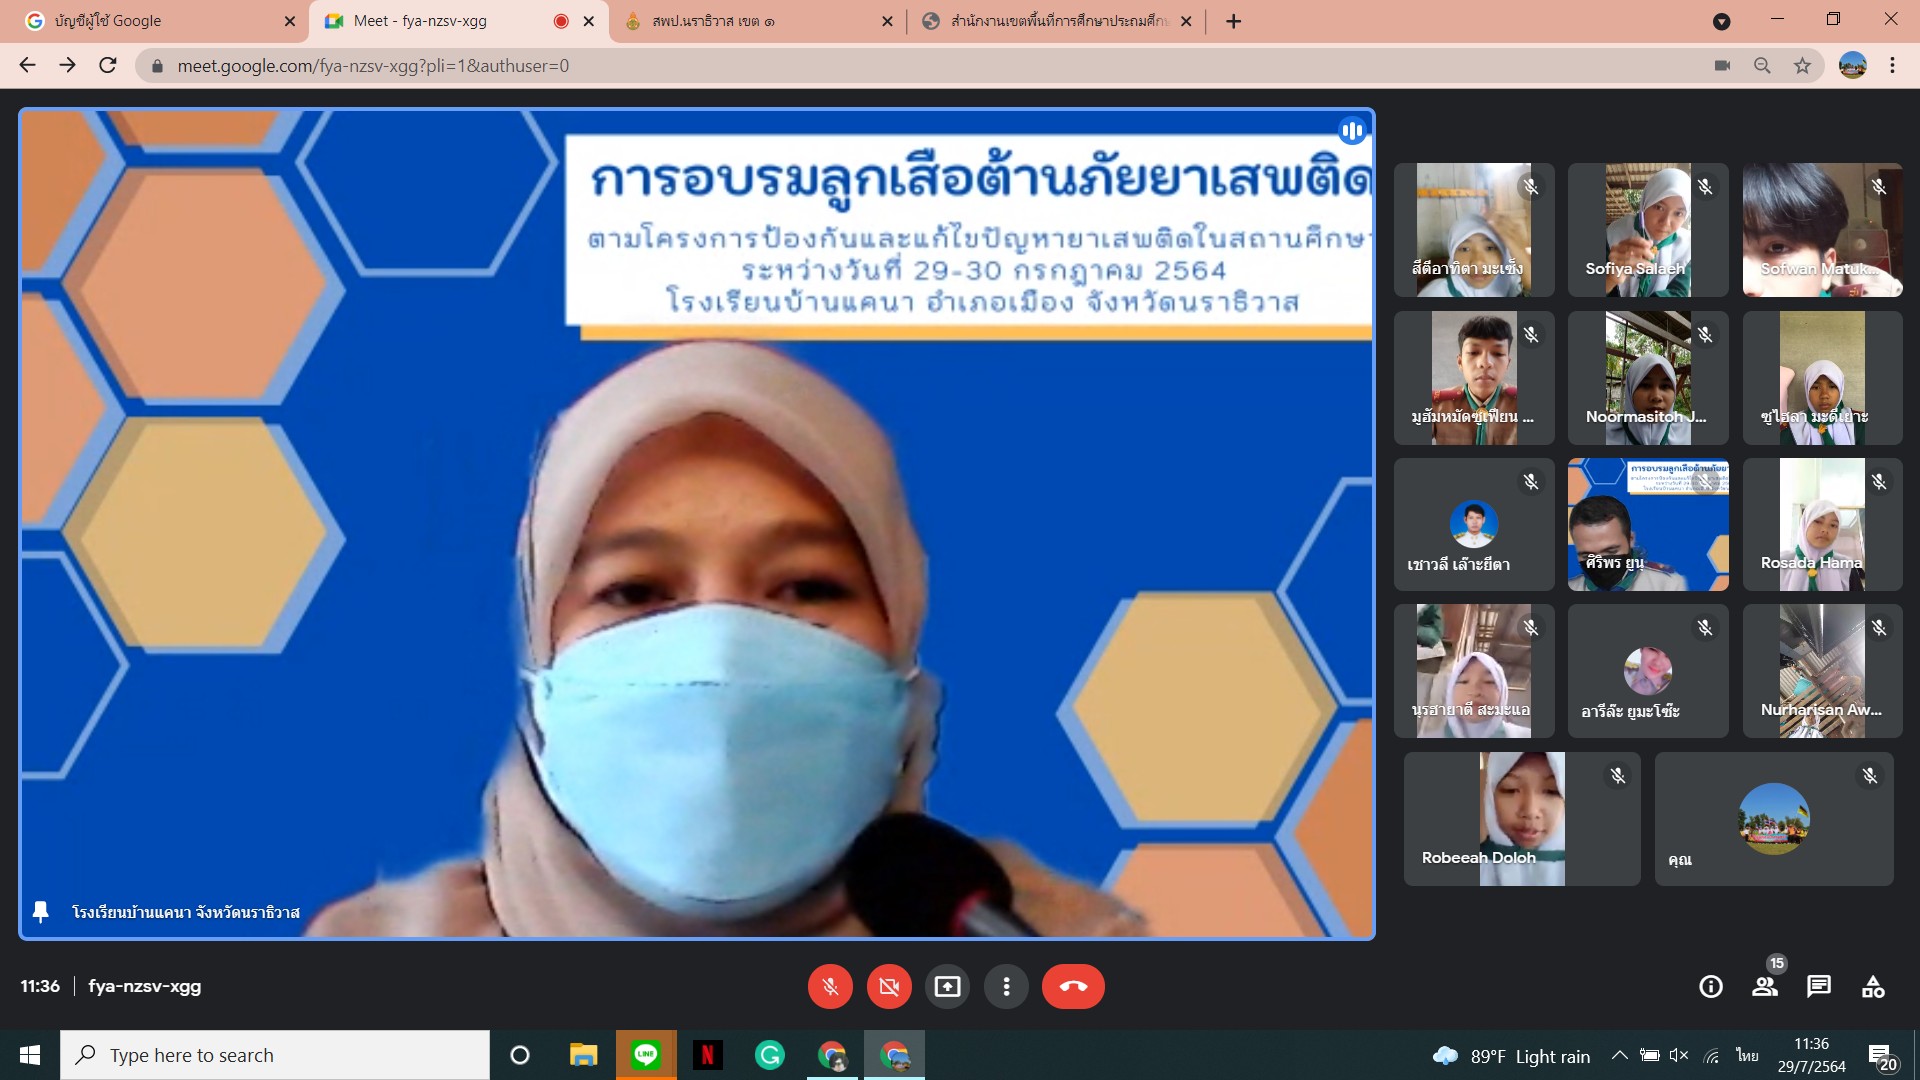This screenshot has height=1080, width=1920.
Task: Click the Windows taskbar search box
Action: [275, 1055]
